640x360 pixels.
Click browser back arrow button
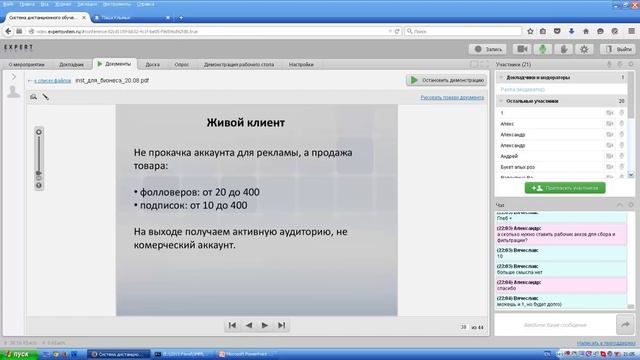[8, 31]
